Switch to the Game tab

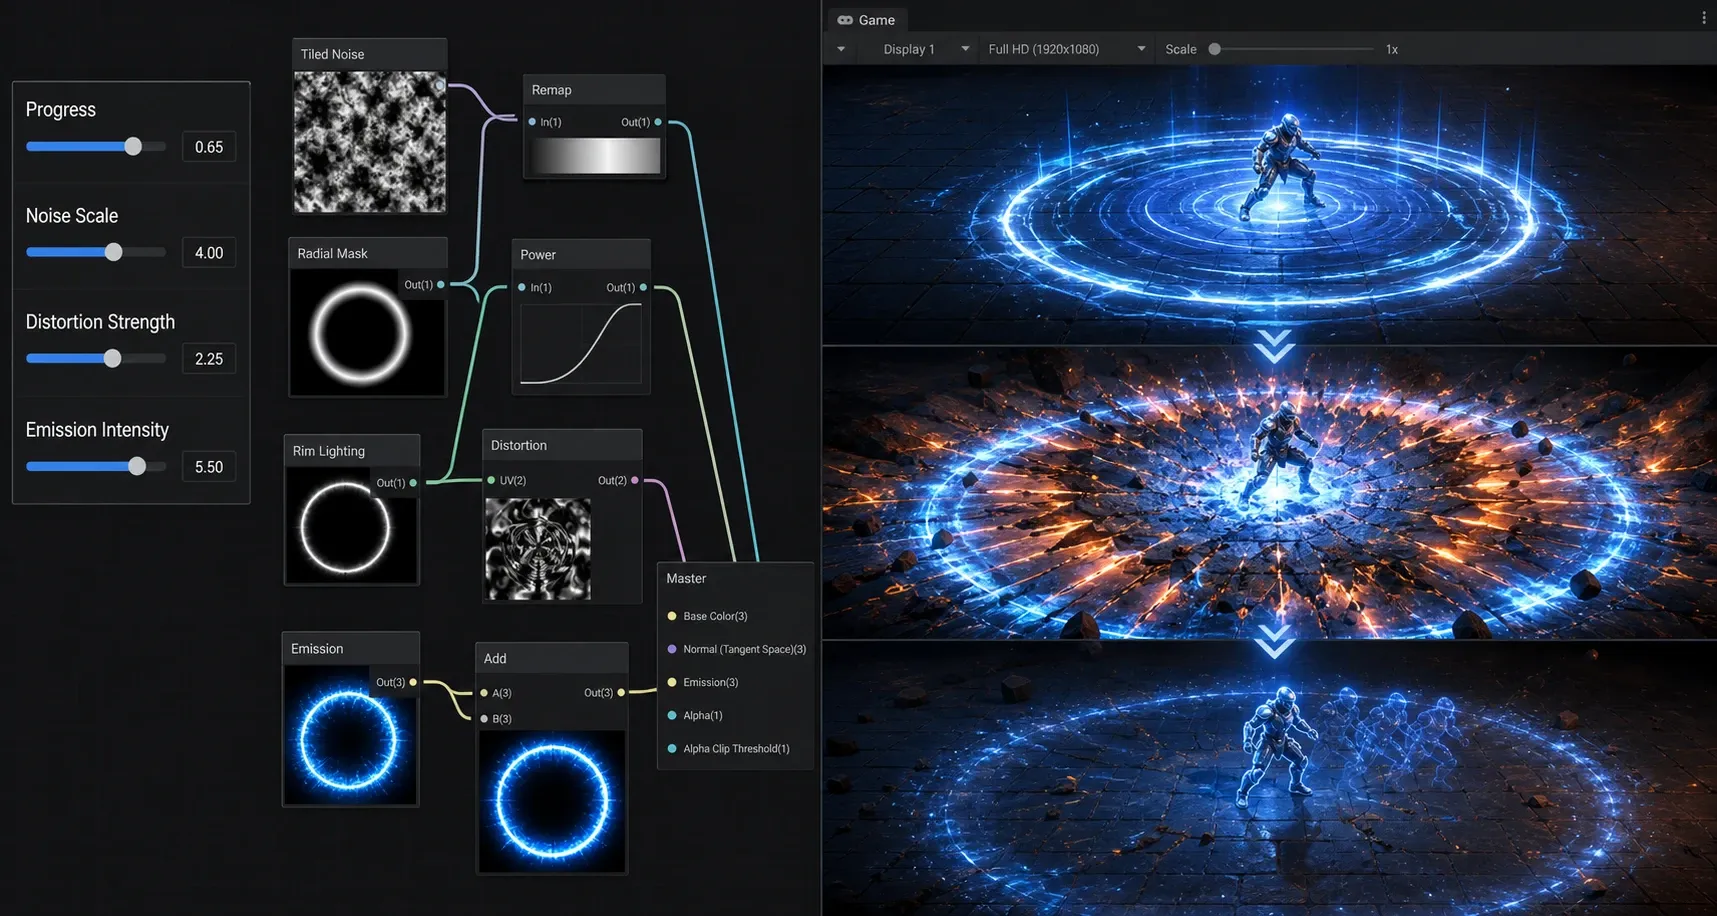(866, 20)
